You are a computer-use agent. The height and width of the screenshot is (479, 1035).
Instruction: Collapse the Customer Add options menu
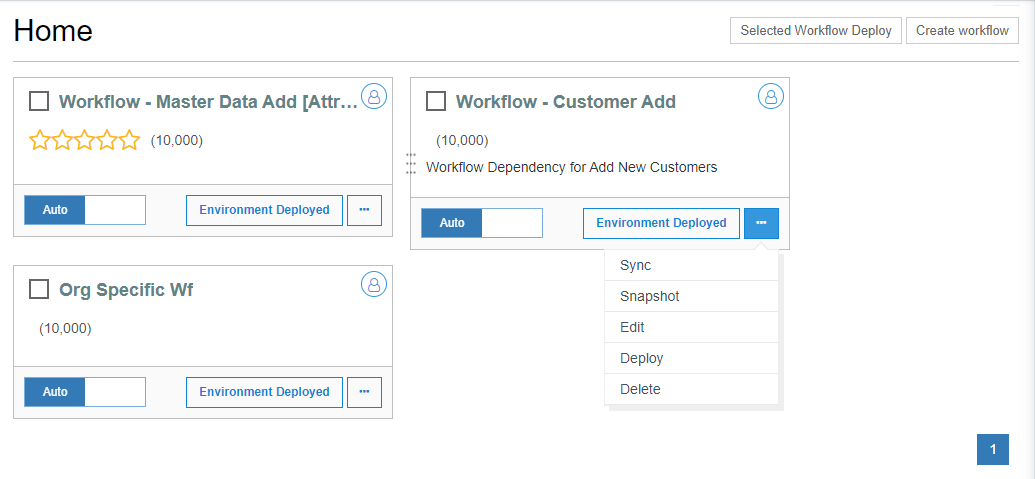click(761, 223)
